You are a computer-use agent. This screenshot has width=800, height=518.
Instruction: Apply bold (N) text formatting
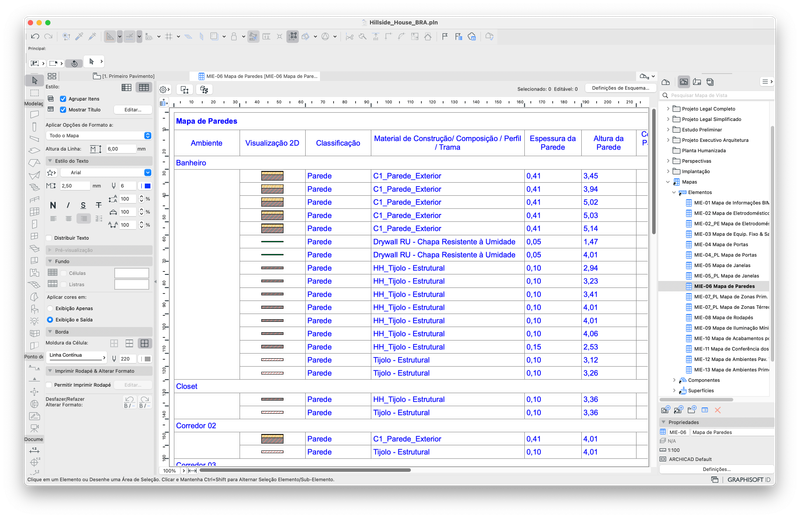click(x=53, y=205)
